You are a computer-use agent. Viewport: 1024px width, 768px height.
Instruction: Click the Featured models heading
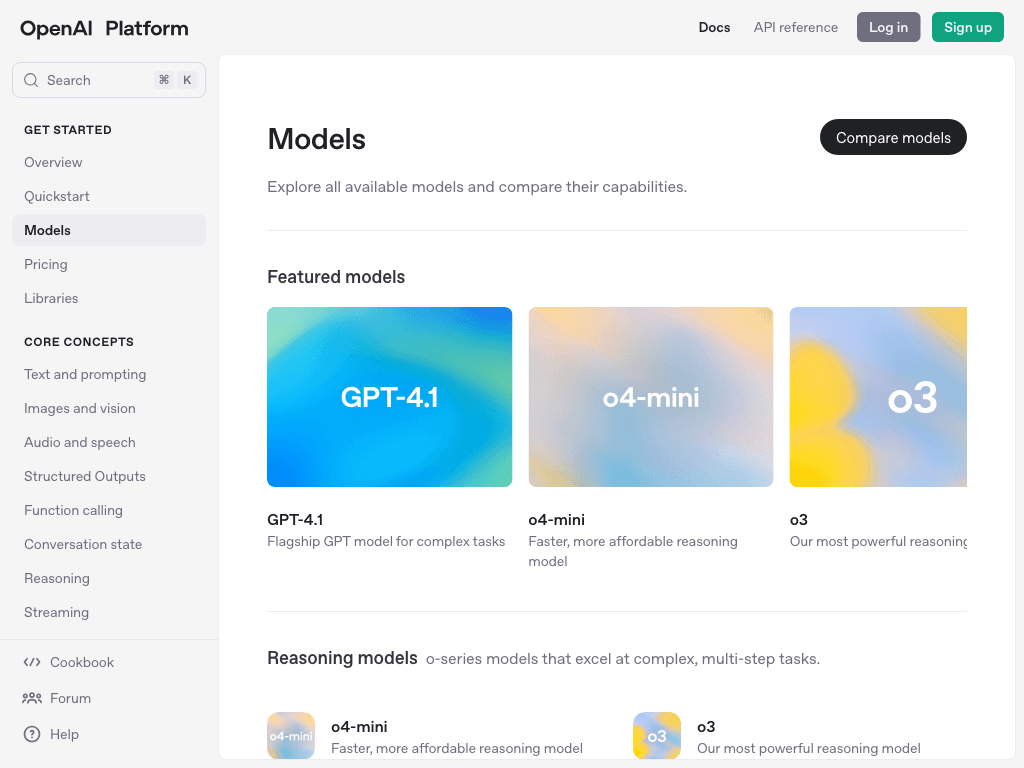336,277
